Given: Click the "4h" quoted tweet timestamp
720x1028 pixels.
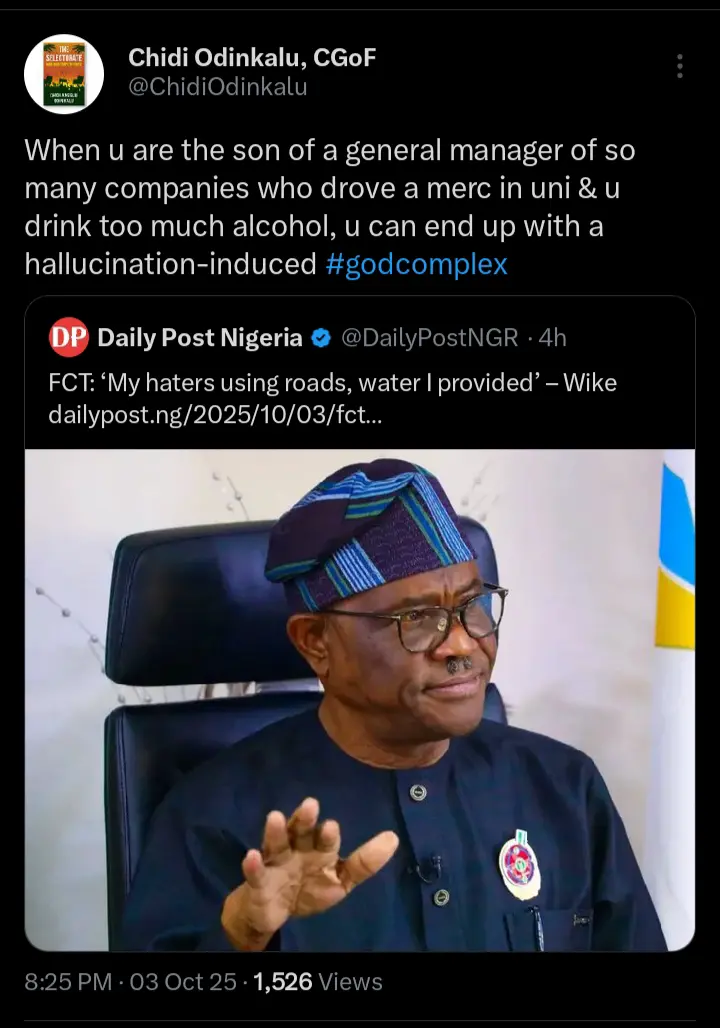Looking at the screenshot, I should 552,338.
